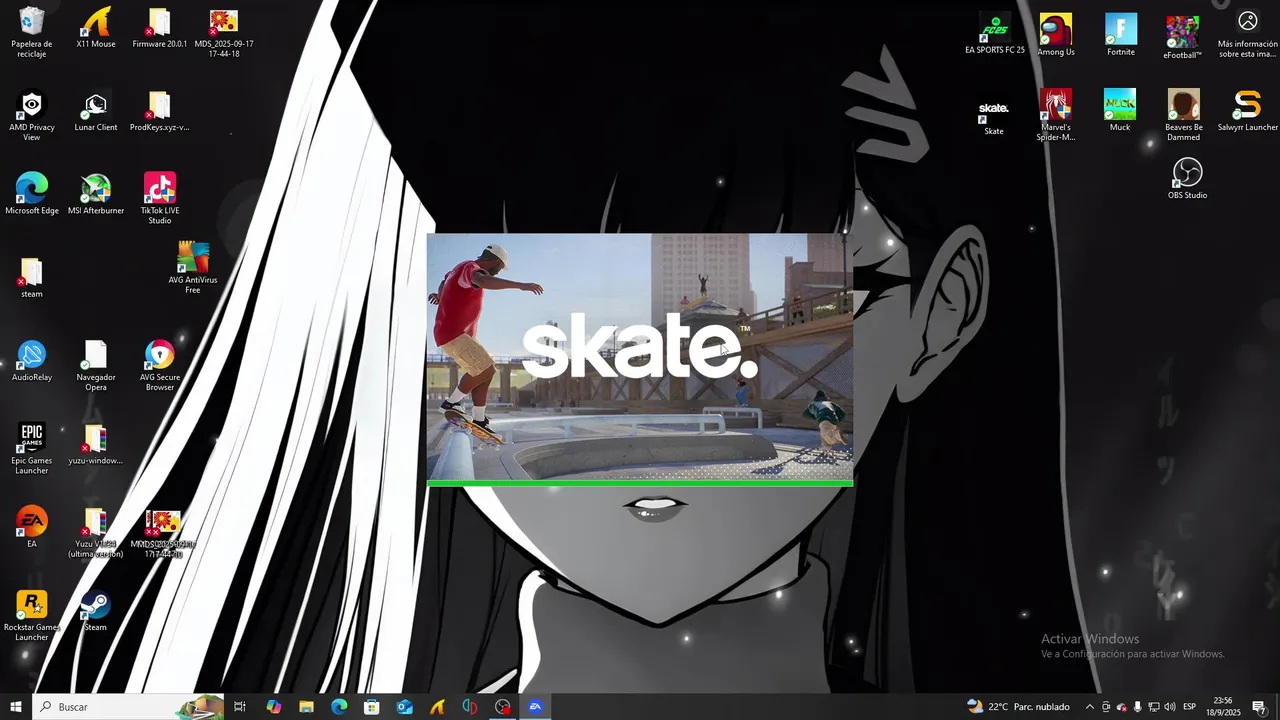Viewport: 1280px width, 720px height.
Task: Select the ProdKeys.xyz folder
Action: pyautogui.click(x=160, y=112)
